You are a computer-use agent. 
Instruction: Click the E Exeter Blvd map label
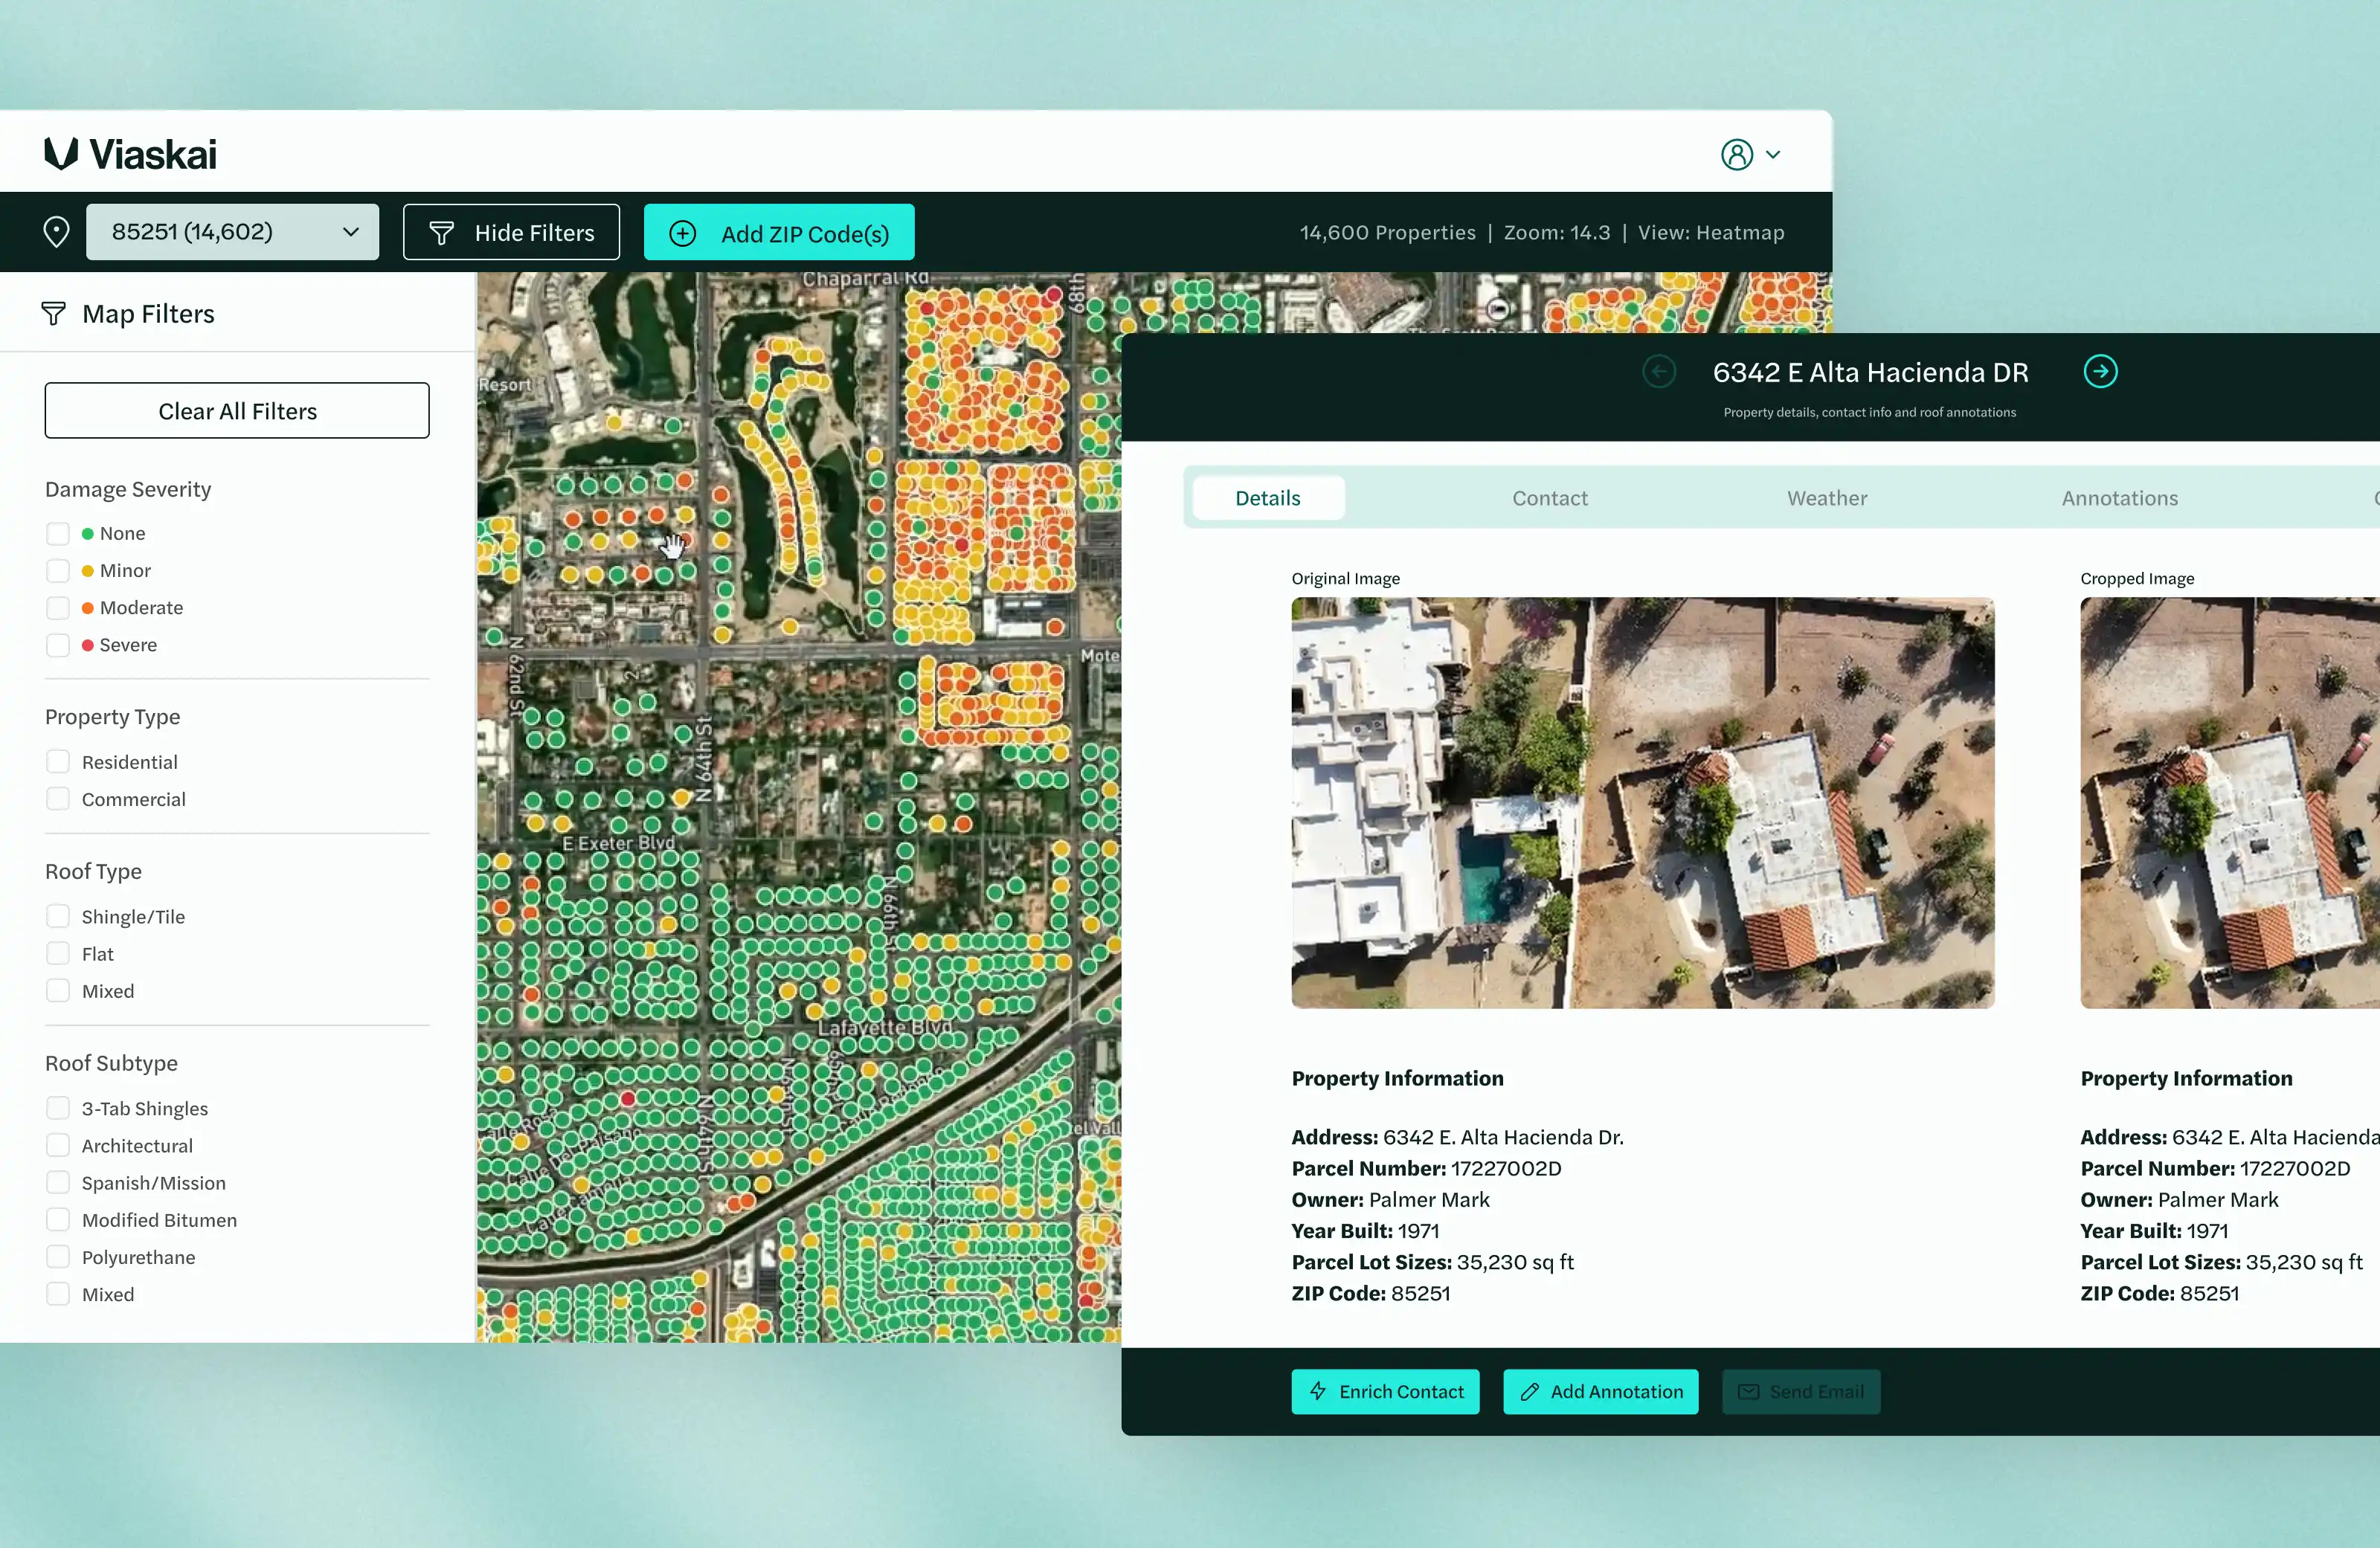click(618, 843)
